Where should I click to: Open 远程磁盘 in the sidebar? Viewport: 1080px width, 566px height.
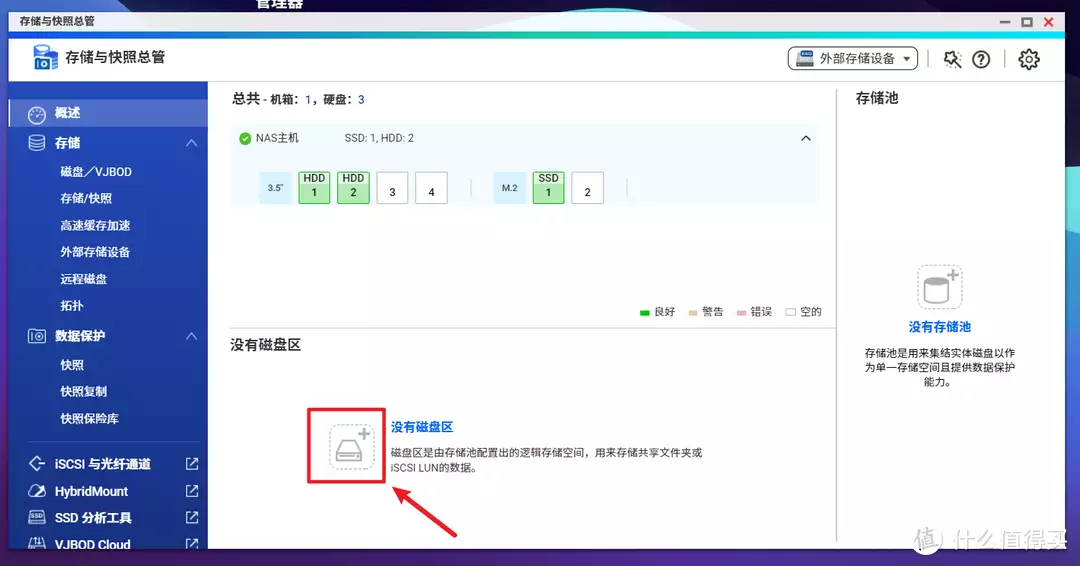coord(83,279)
